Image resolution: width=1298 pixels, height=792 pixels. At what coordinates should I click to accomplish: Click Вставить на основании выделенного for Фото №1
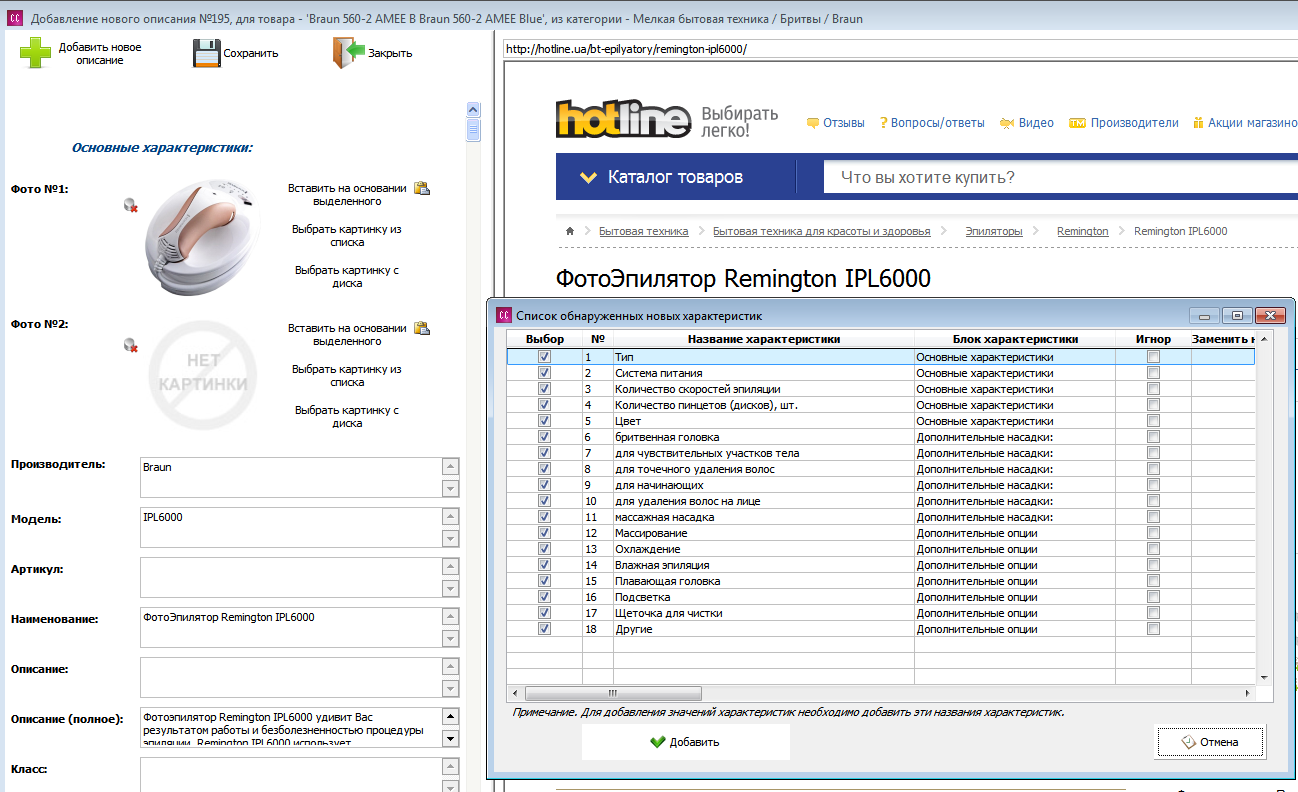click(x=347, y=194)
